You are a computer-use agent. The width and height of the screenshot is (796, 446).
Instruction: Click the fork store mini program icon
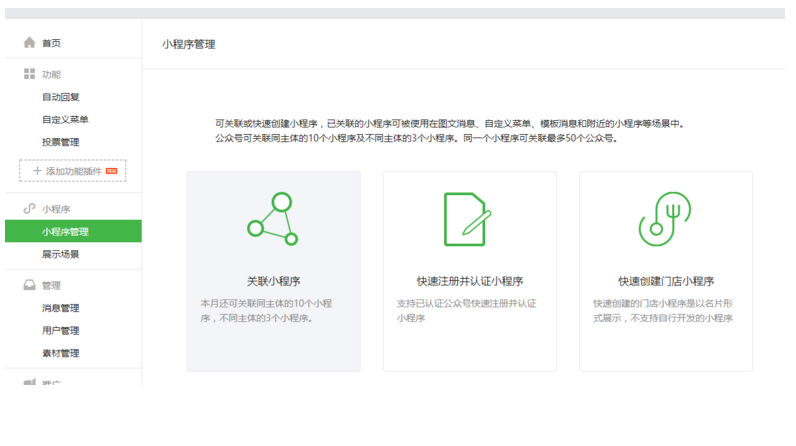(x=665, y=219)
